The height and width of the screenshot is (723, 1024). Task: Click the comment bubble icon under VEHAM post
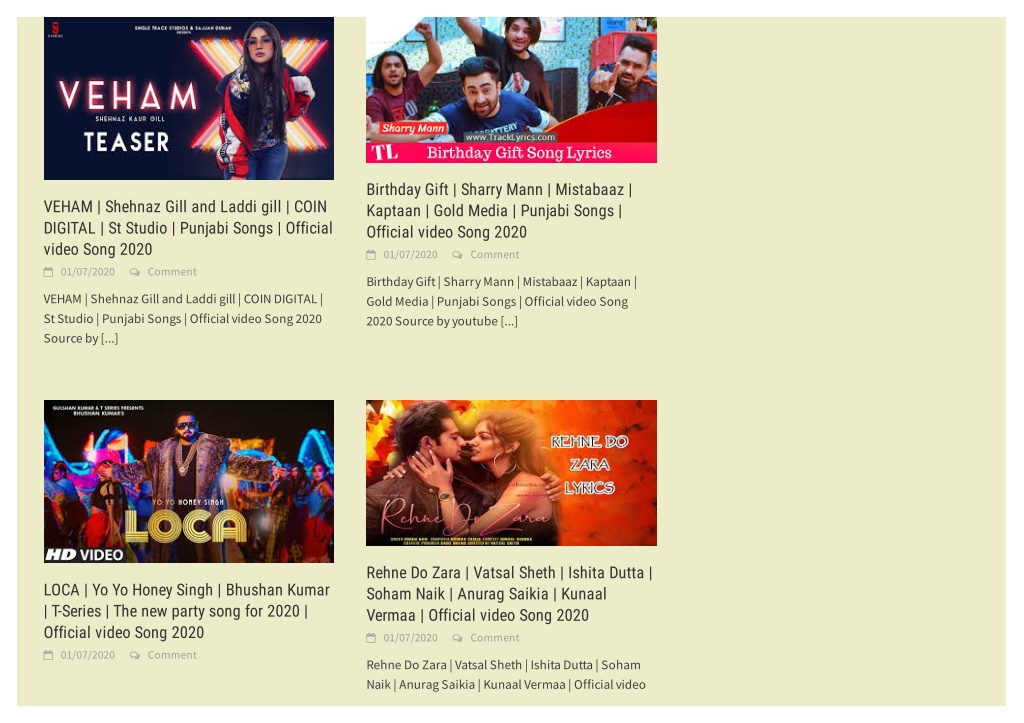(135, 272)
